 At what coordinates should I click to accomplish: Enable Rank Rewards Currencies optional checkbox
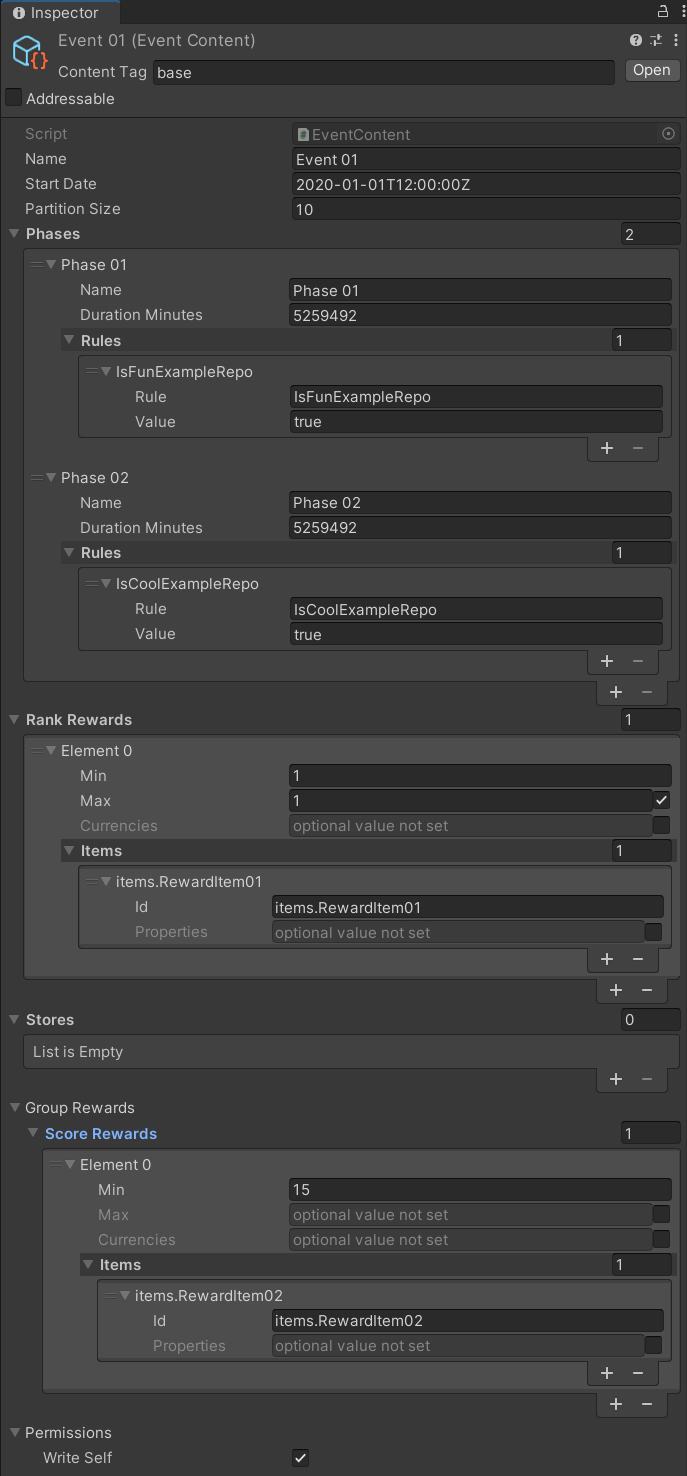click(x=662, y=825)
